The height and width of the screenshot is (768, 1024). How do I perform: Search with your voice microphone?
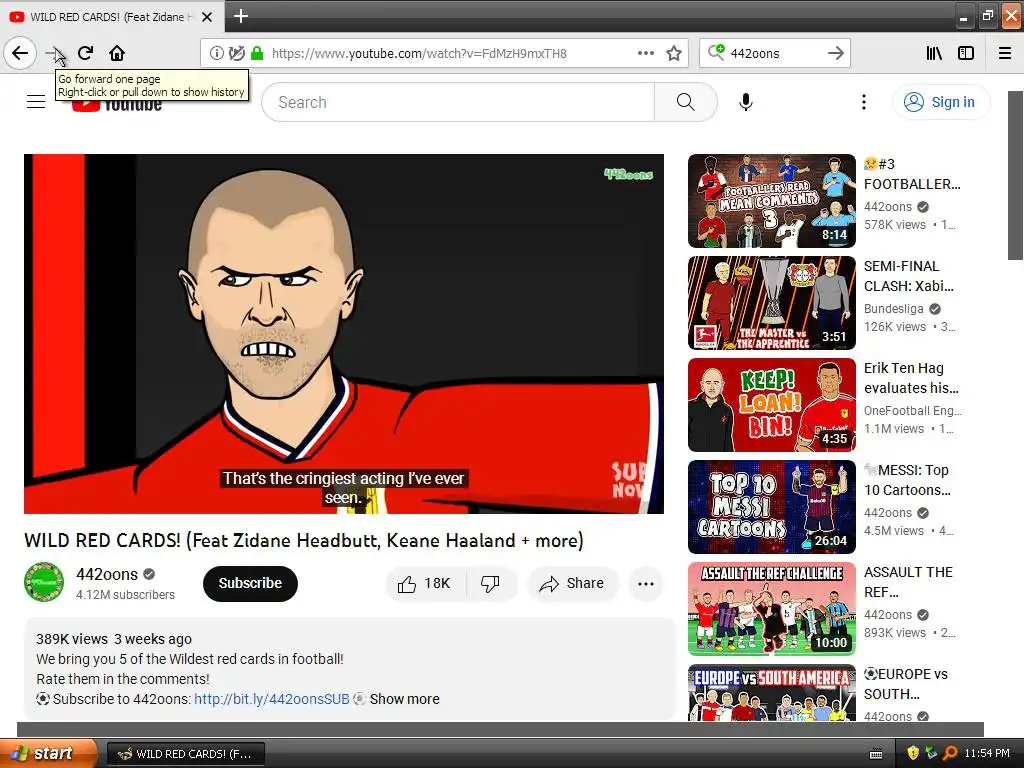746,102
